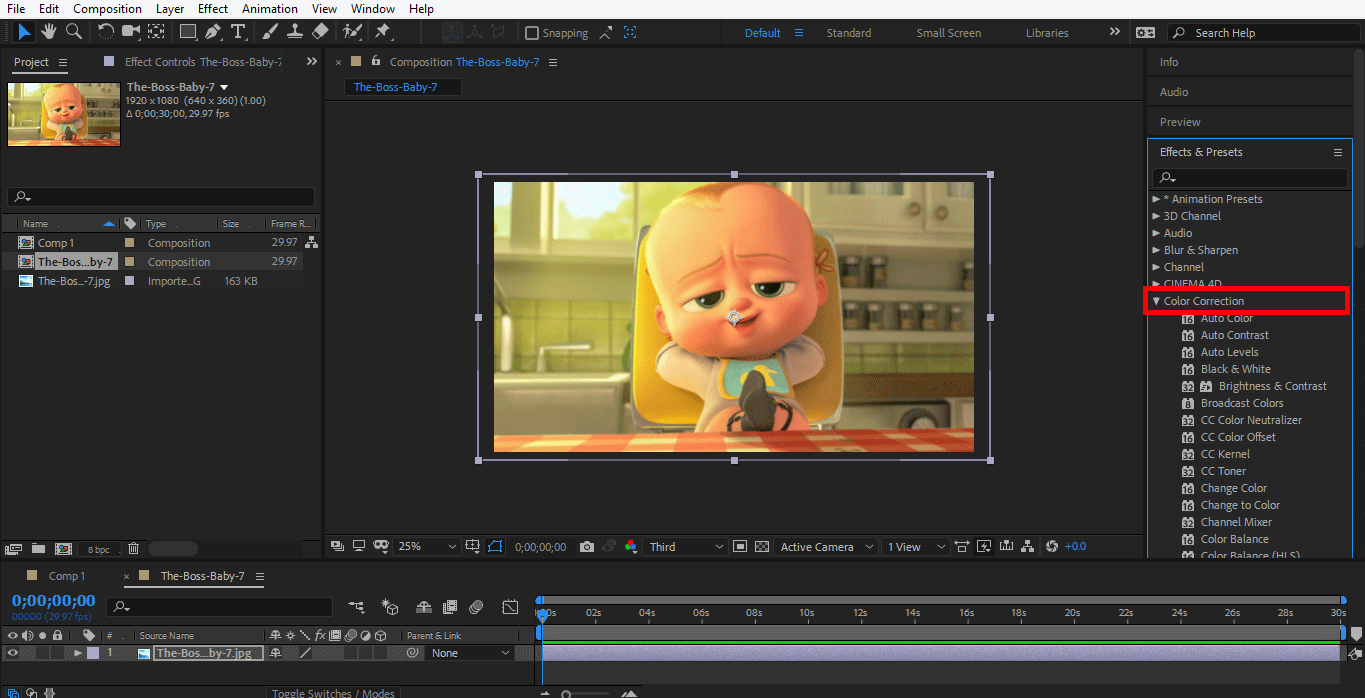Open the channel and color management settings swatch
The image size is (1365, 698).
[x=631, y=546]
